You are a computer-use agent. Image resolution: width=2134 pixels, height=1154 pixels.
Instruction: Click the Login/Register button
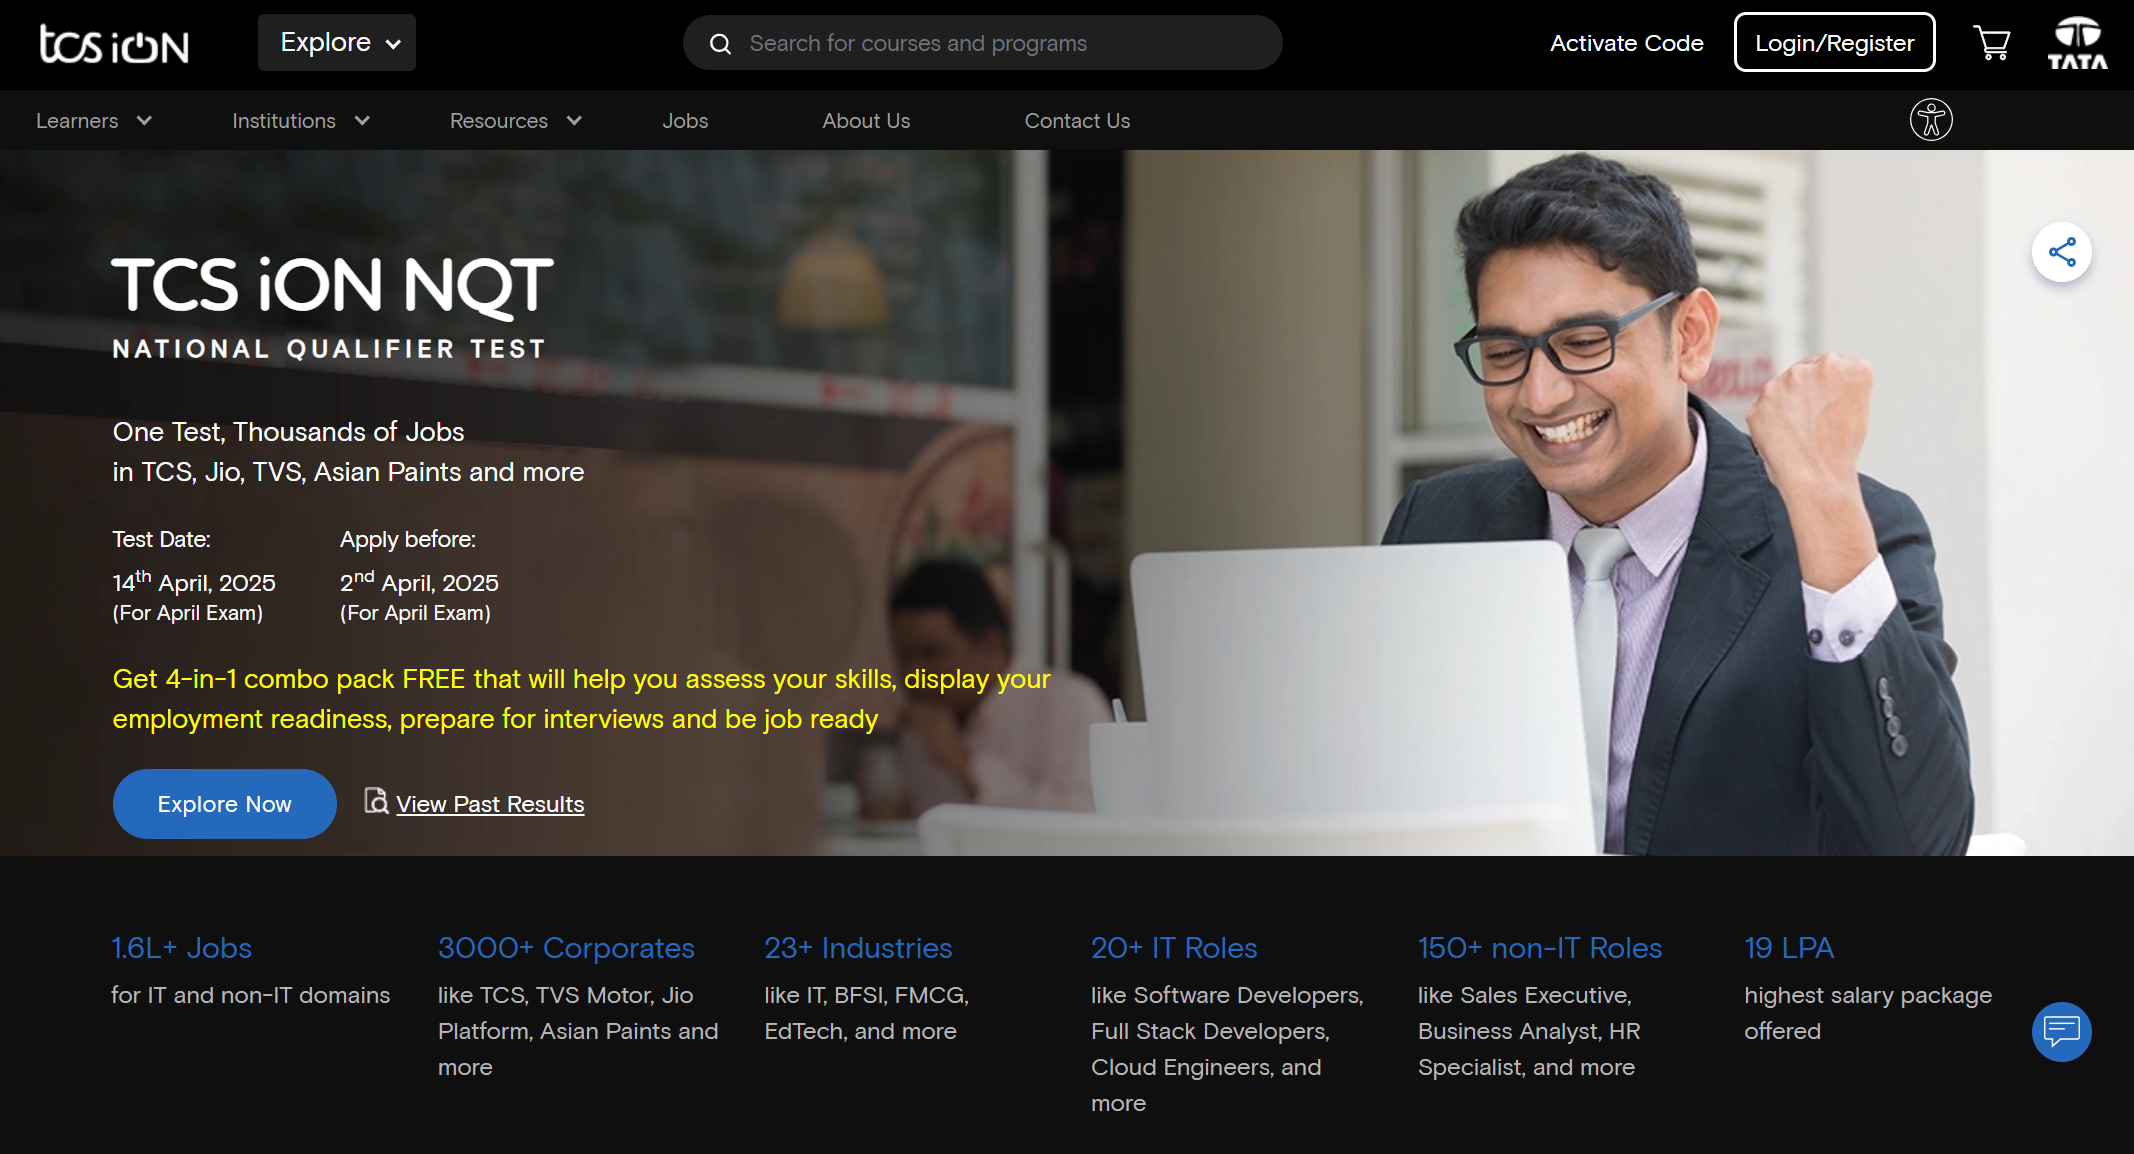click(1835, 42)
